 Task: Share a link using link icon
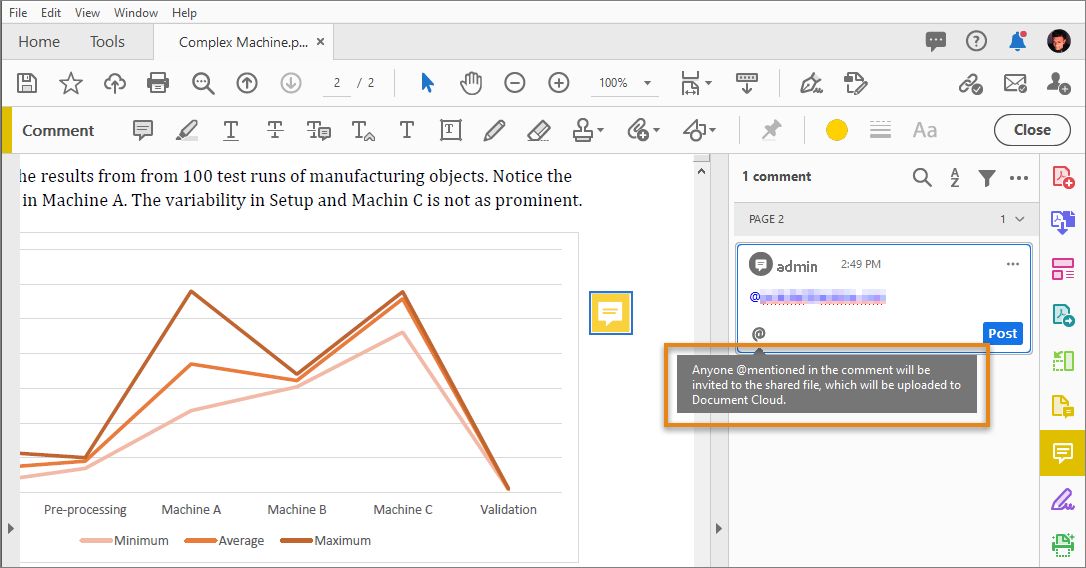pyautogui.click(x=970, y=84)
